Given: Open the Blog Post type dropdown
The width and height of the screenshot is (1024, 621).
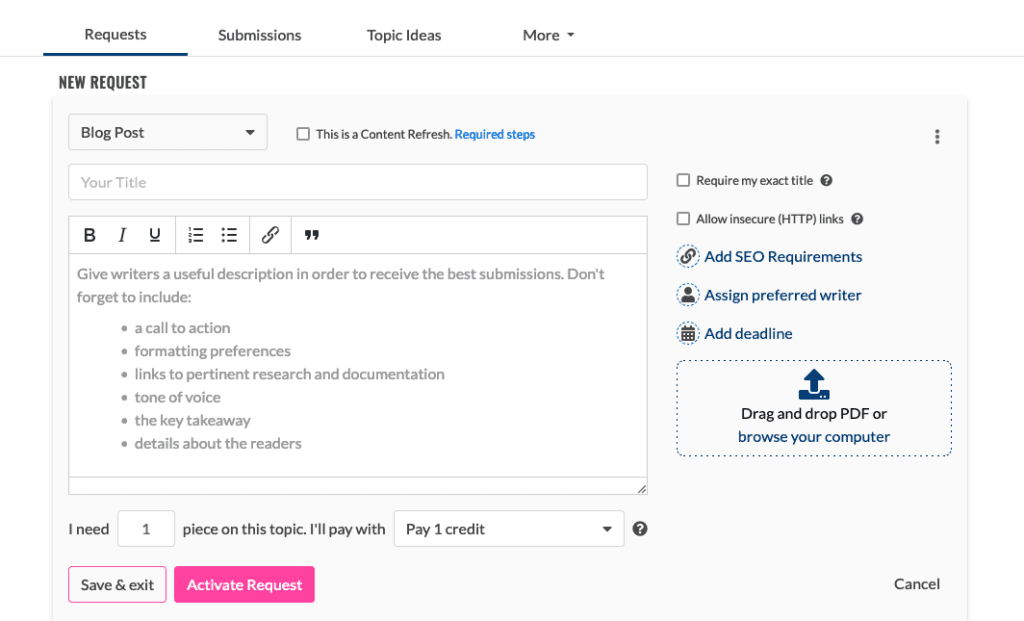Looking at the screenshot, I should (168, 132).
